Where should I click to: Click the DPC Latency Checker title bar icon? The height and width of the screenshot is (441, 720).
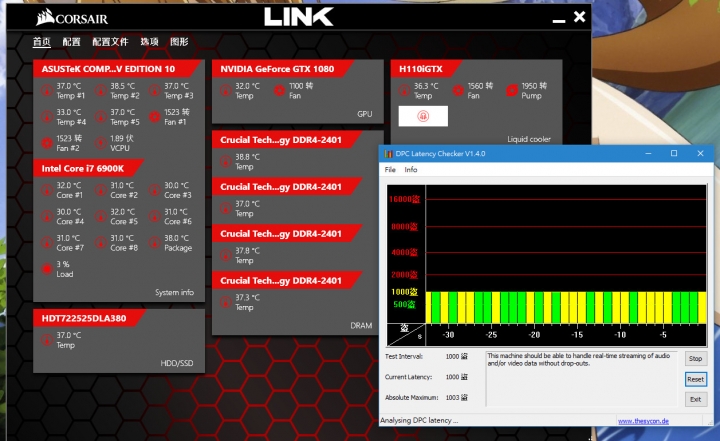(388, 154)
